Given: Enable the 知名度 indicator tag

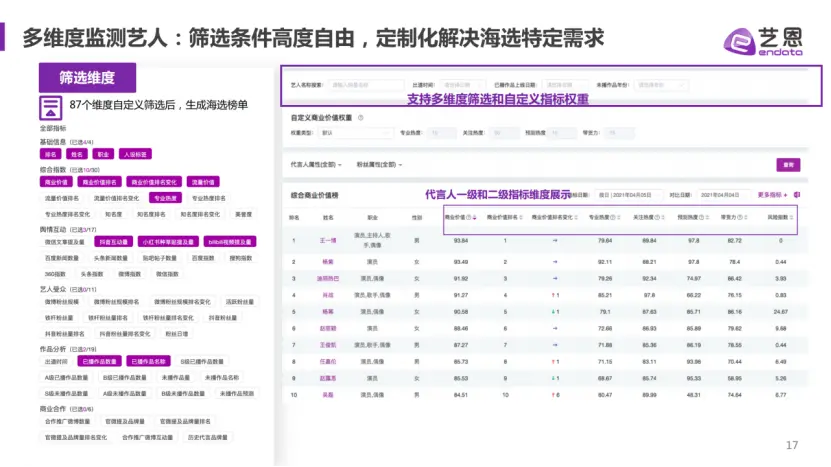Looking at the screenshot, I should point(113,214).
